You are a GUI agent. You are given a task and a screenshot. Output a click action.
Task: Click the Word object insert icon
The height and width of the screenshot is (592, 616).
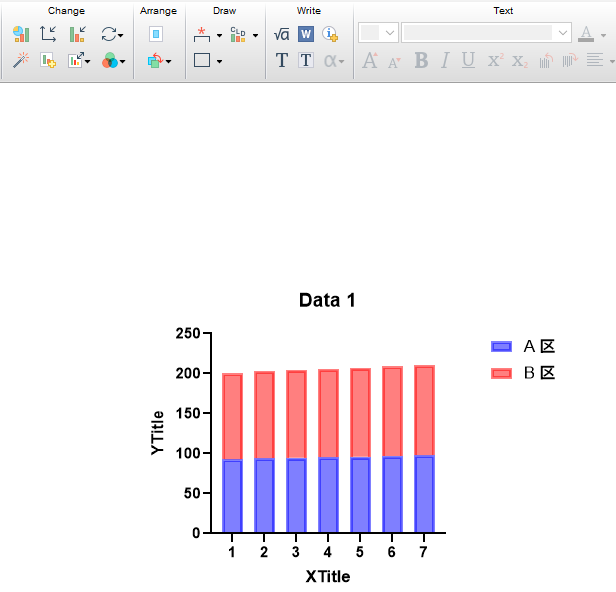[x=306, y=34]
